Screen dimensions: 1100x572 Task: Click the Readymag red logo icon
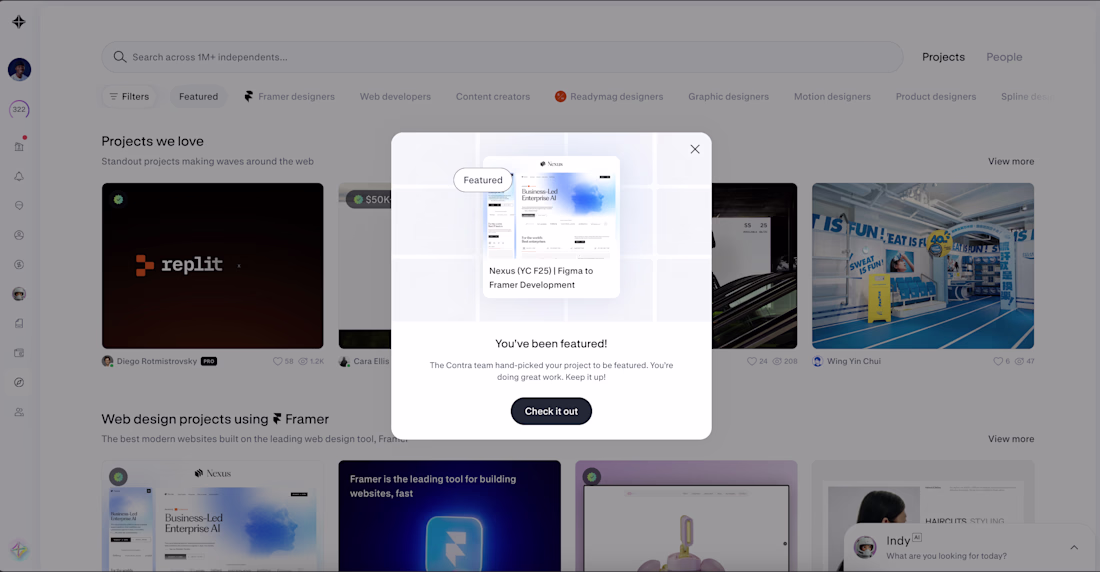click(x=560, y=96)
